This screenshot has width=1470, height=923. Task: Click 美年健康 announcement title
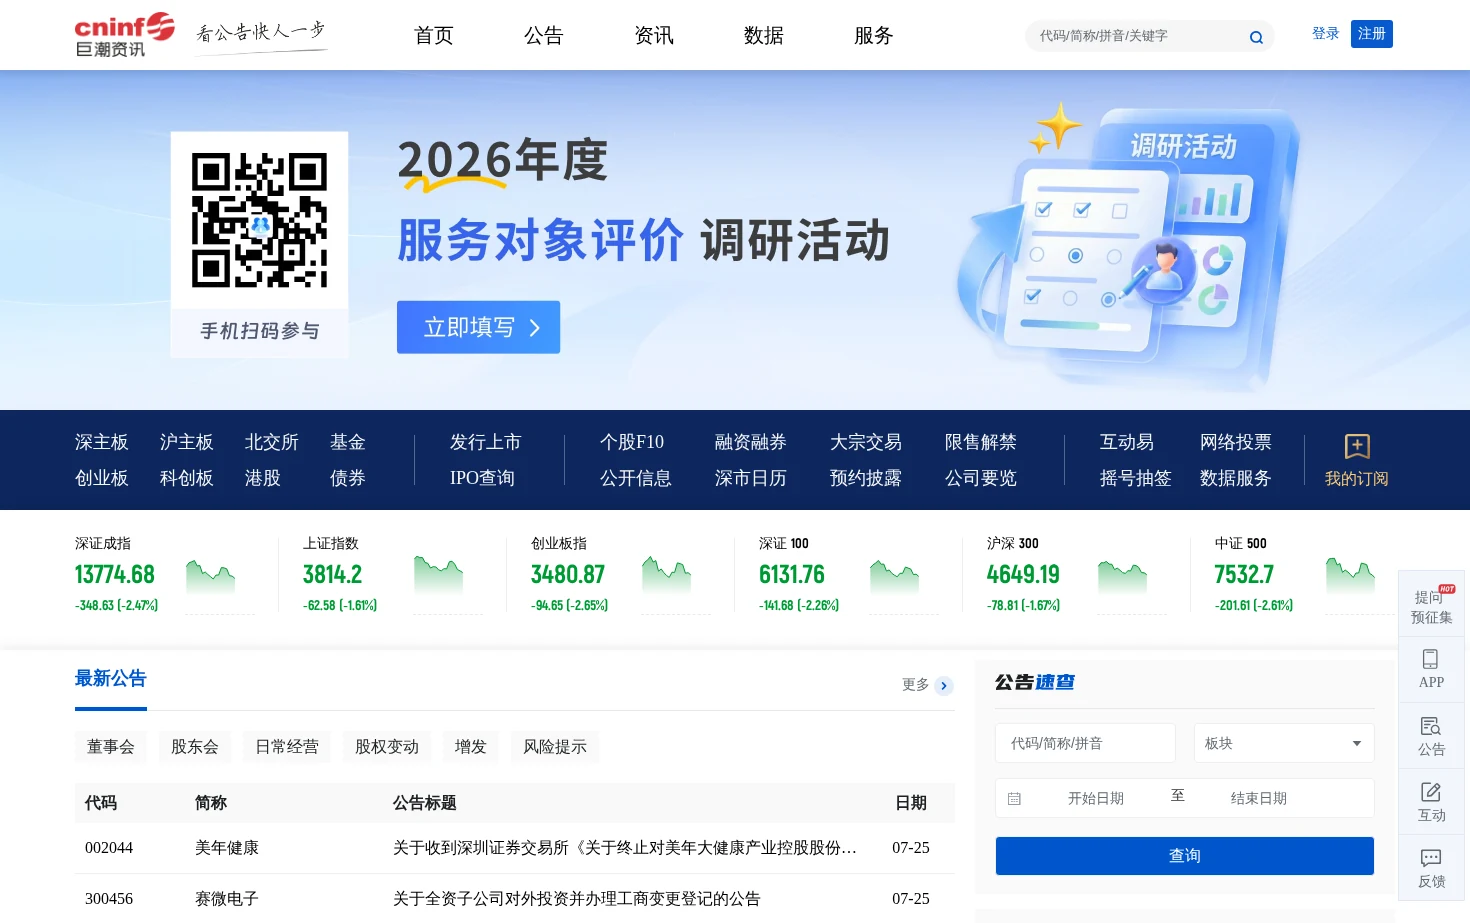(625, 848)
